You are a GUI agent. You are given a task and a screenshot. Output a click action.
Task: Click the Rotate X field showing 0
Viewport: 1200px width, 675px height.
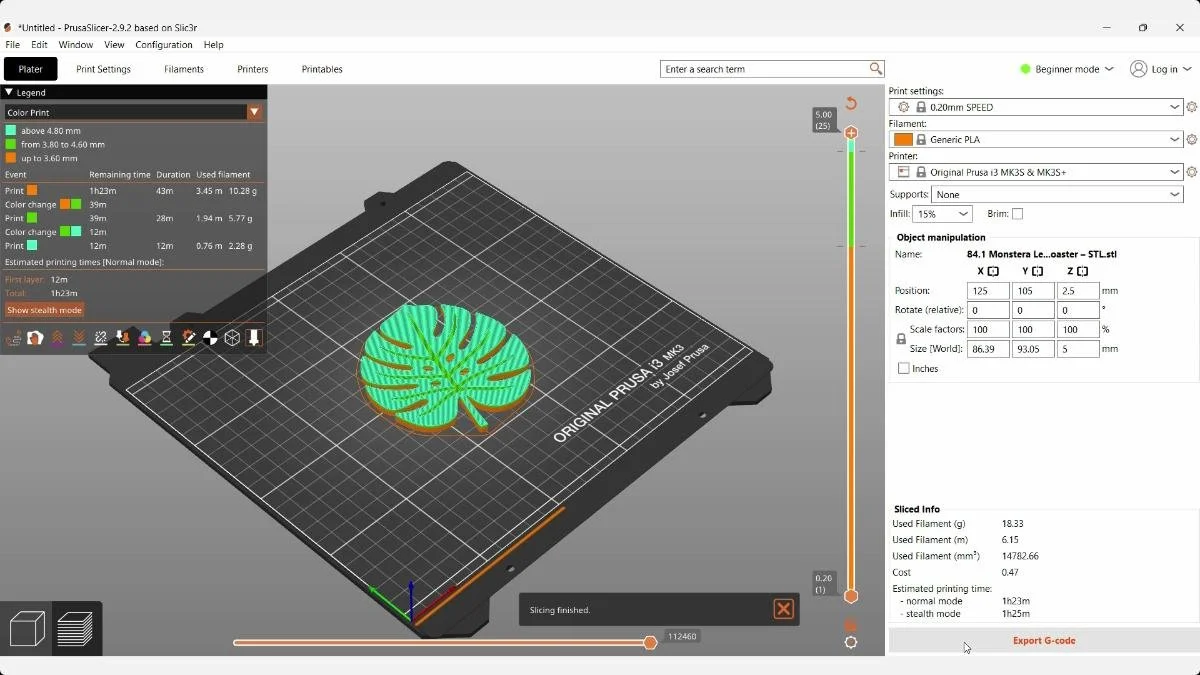988,310
